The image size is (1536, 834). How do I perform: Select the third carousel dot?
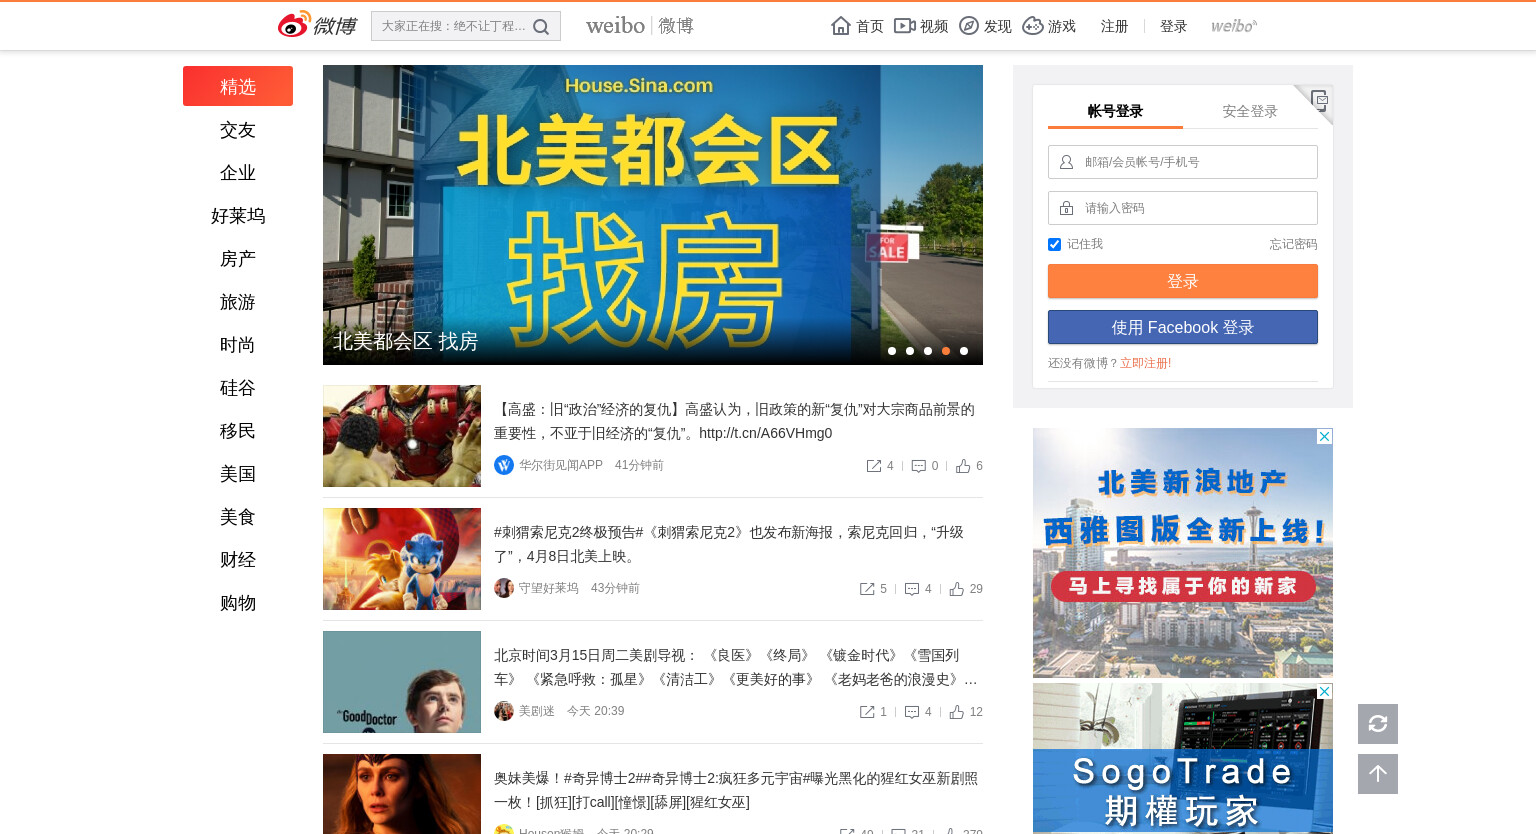pos(928,351)
